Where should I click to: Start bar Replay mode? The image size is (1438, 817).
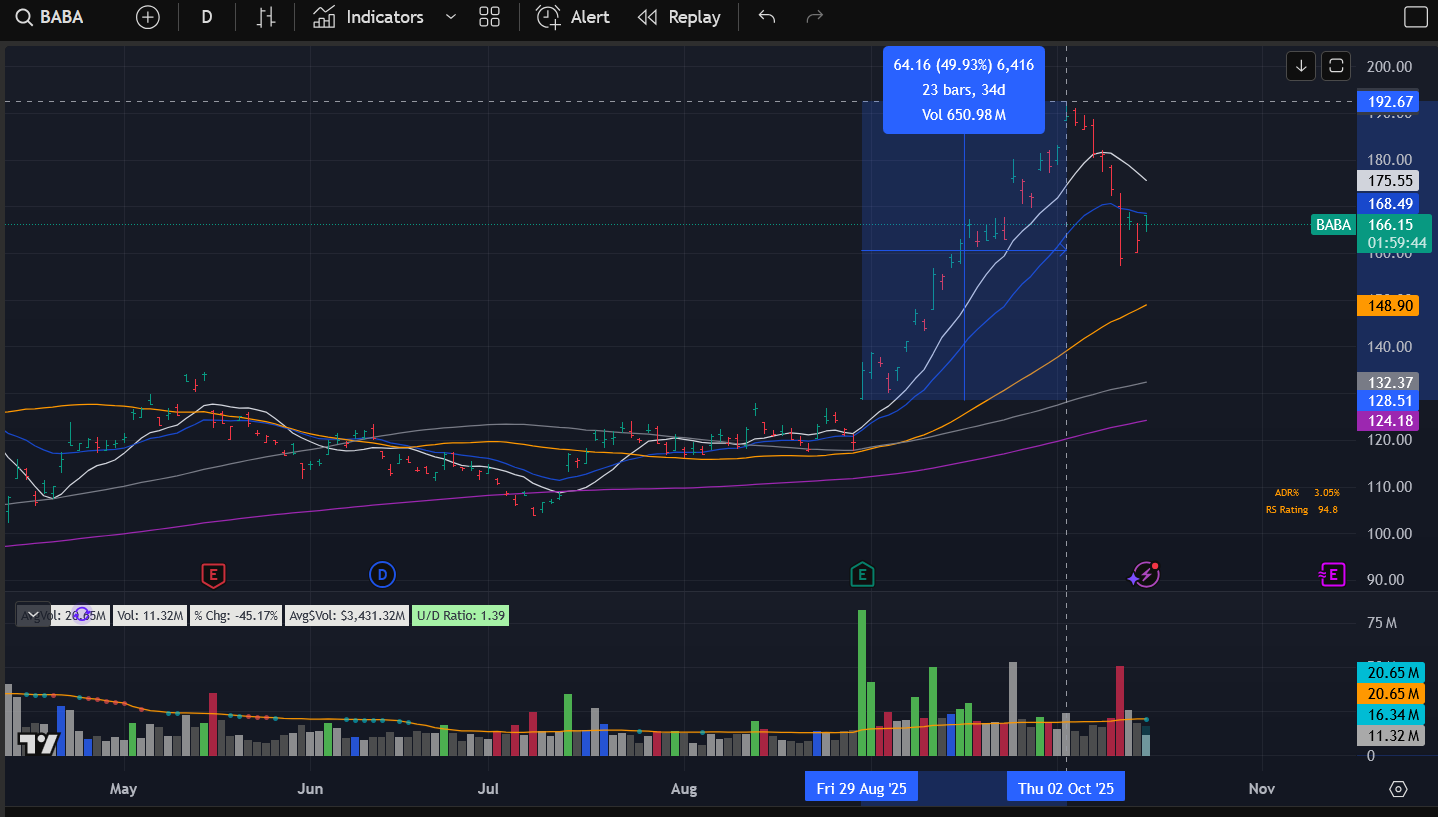click(679, 17)
